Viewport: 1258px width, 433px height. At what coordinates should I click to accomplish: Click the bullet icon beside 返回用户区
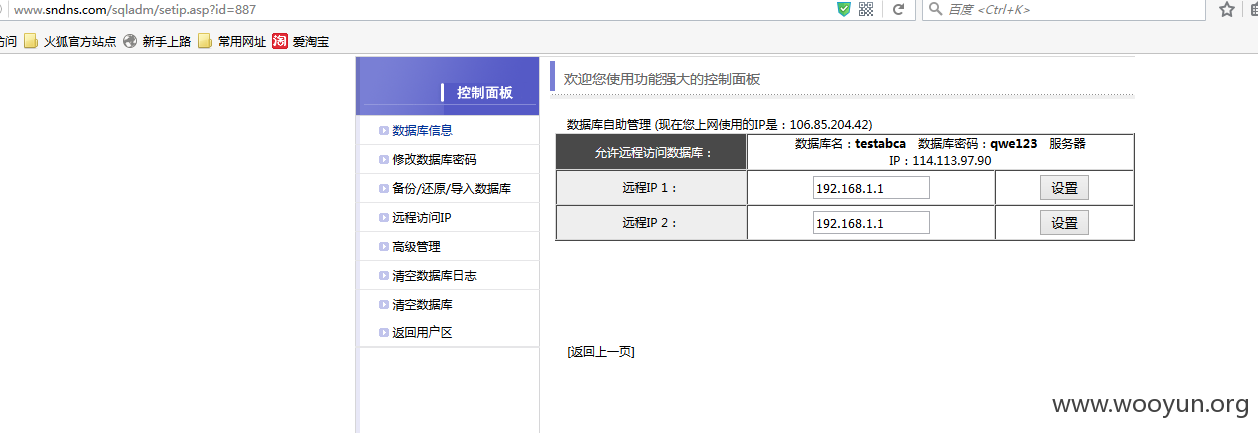pos(384,332)
